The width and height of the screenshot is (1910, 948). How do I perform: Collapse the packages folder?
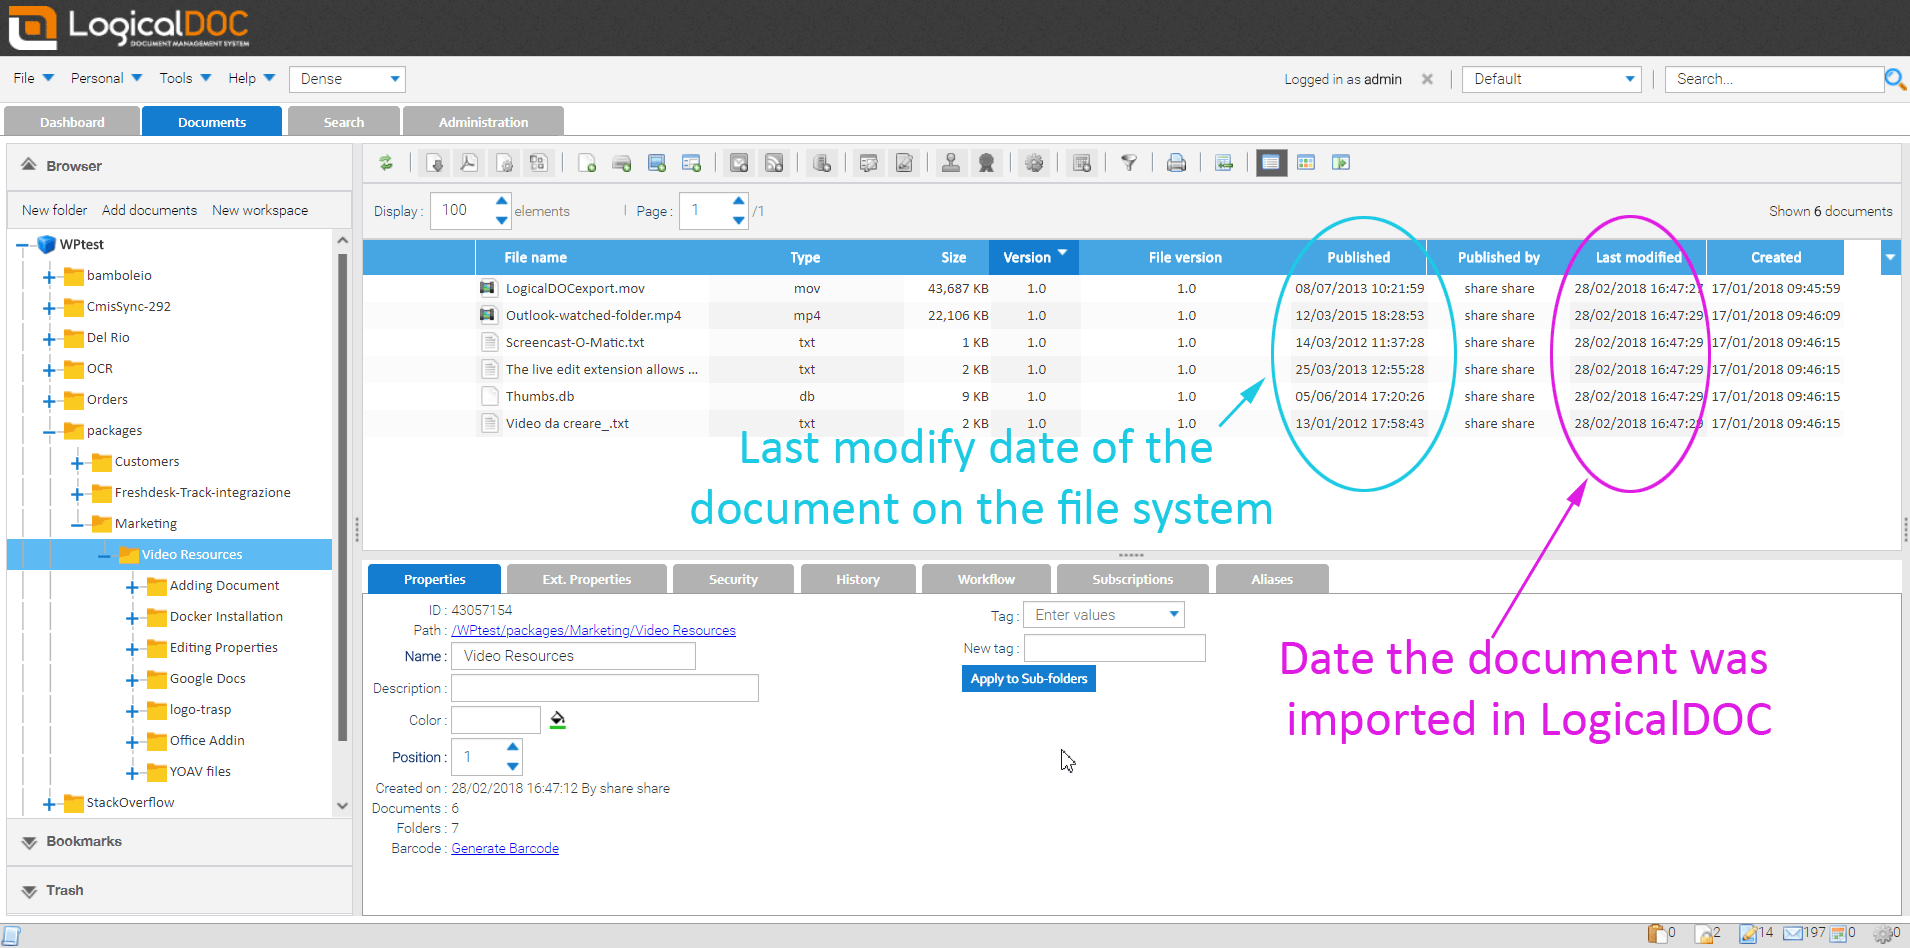pyautogui.click(x=49, y=432)
